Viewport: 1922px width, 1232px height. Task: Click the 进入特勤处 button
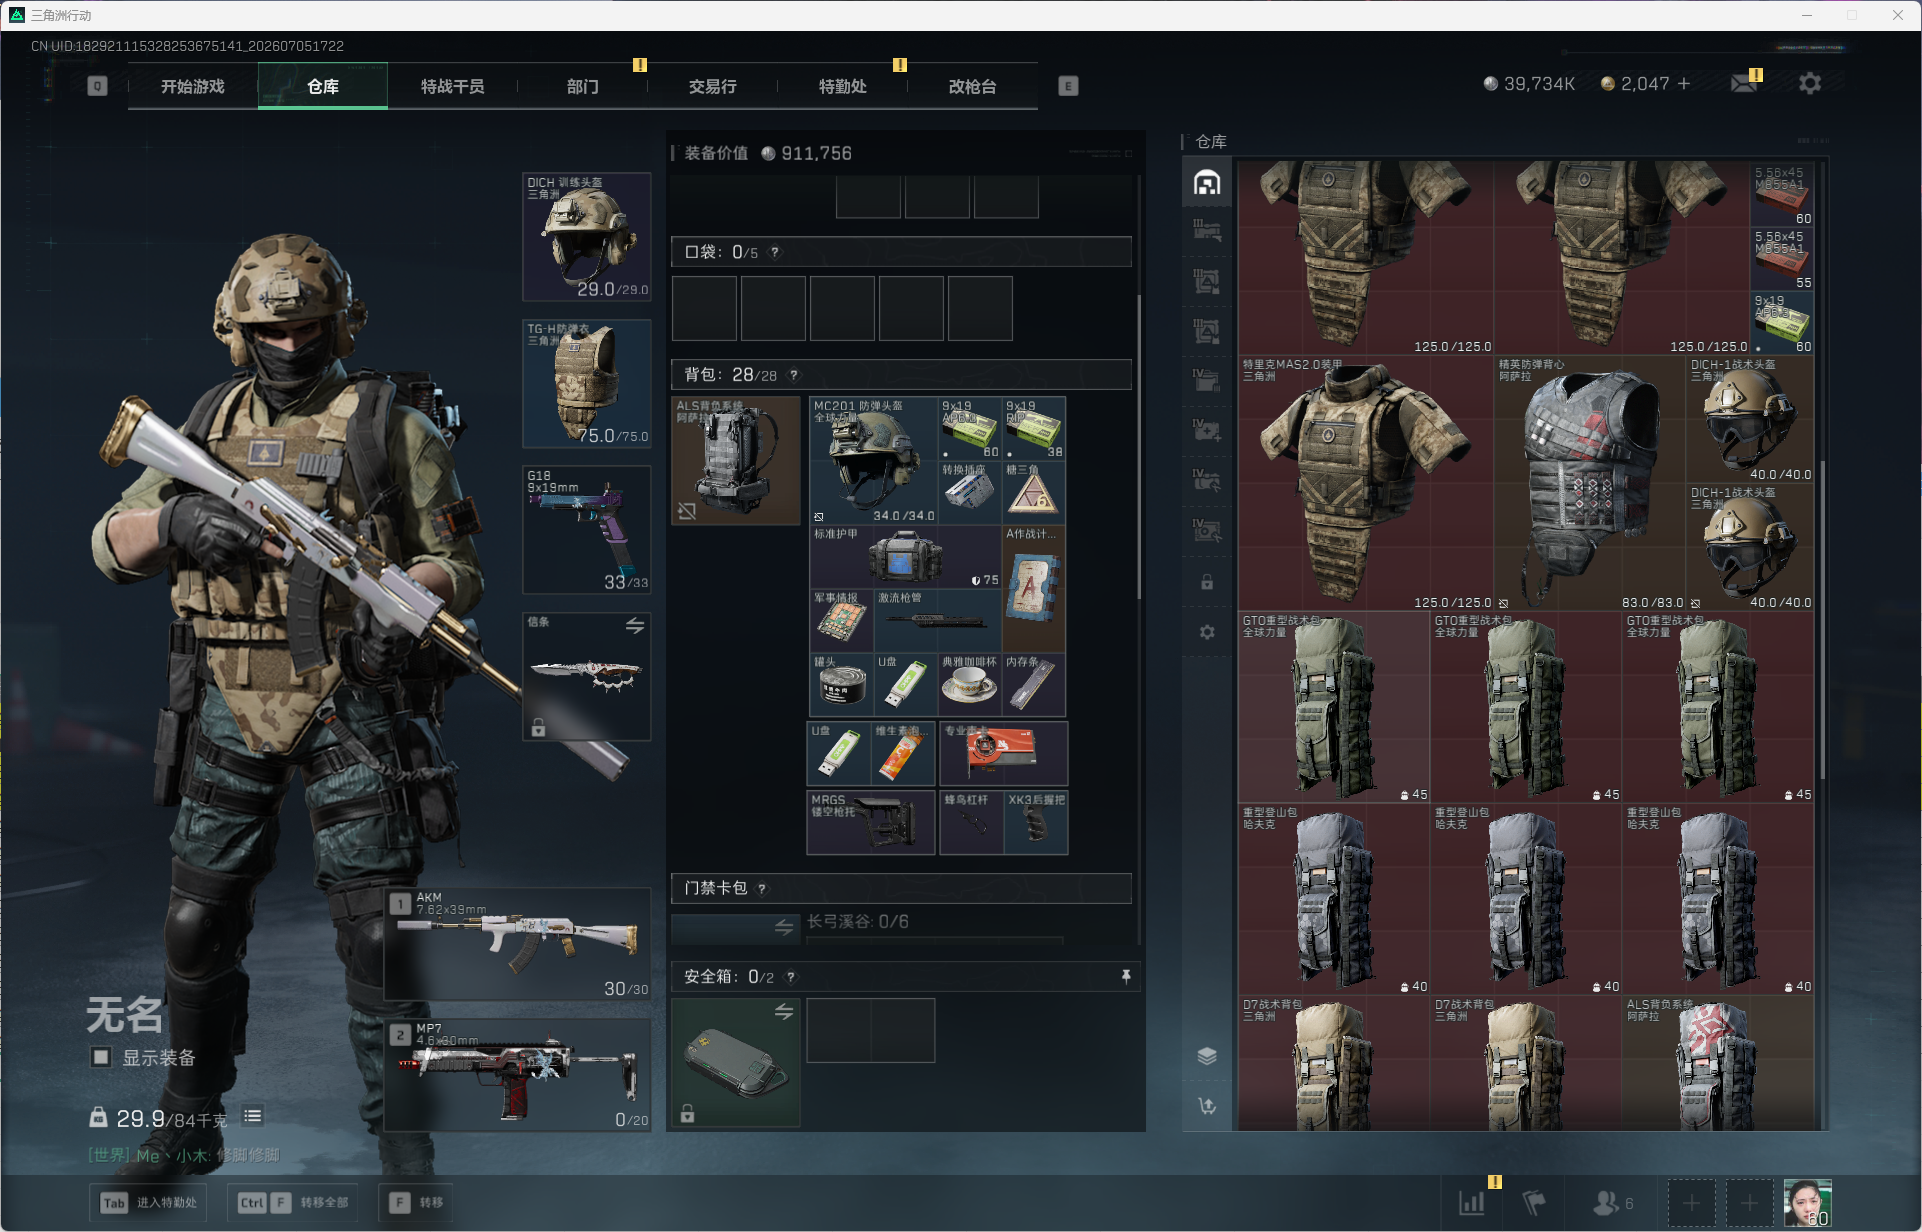[x=149, y=1202]
